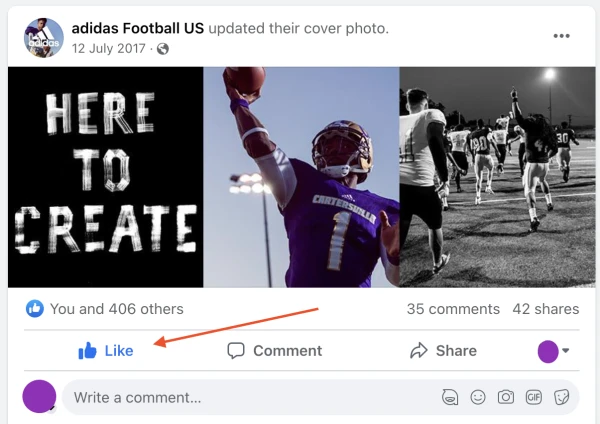View the 35 comments
This screenshot has width=600, height=424.
453,309
